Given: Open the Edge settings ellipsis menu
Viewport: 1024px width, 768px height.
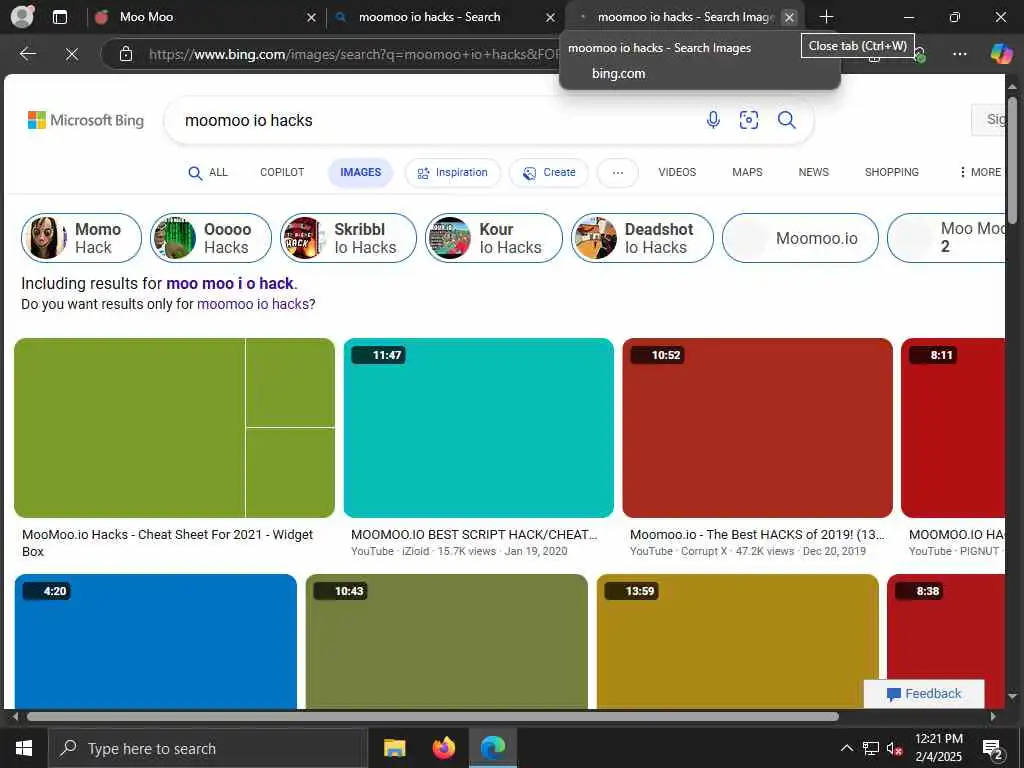Looking at the screenshot, I should pyautogui.click(x=959, y=54).
